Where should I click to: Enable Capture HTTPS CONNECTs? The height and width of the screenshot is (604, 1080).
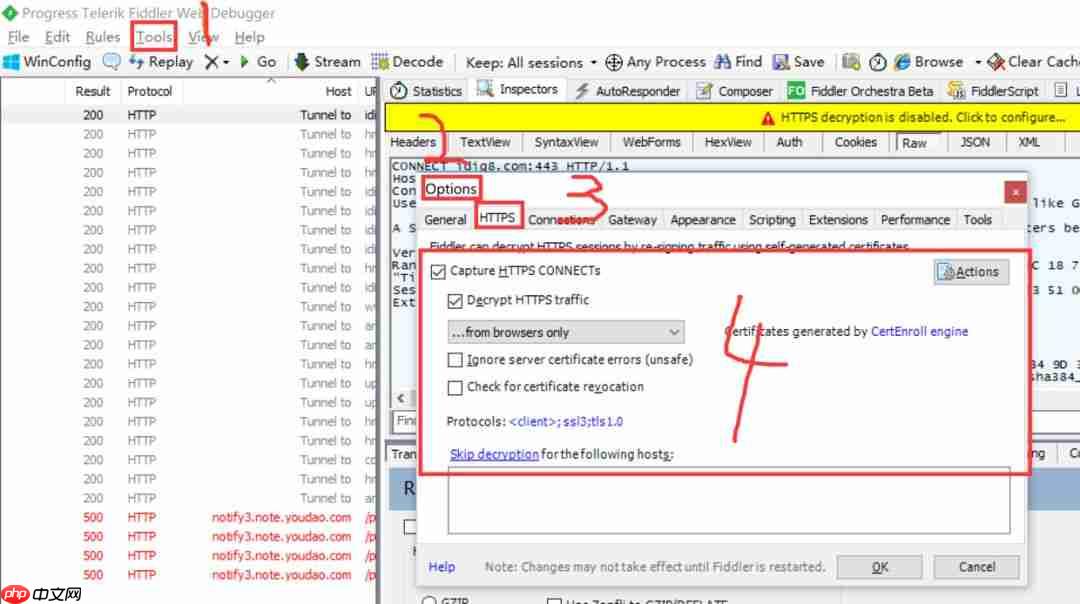(437, 270)
